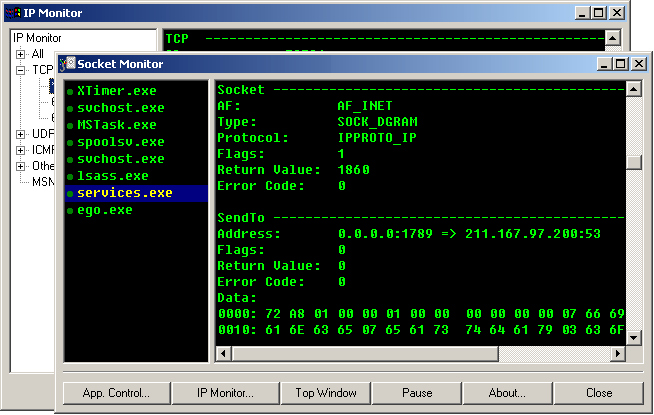
Task: Click socket log horizontal scroll thumb
Action: click(365, 354)
